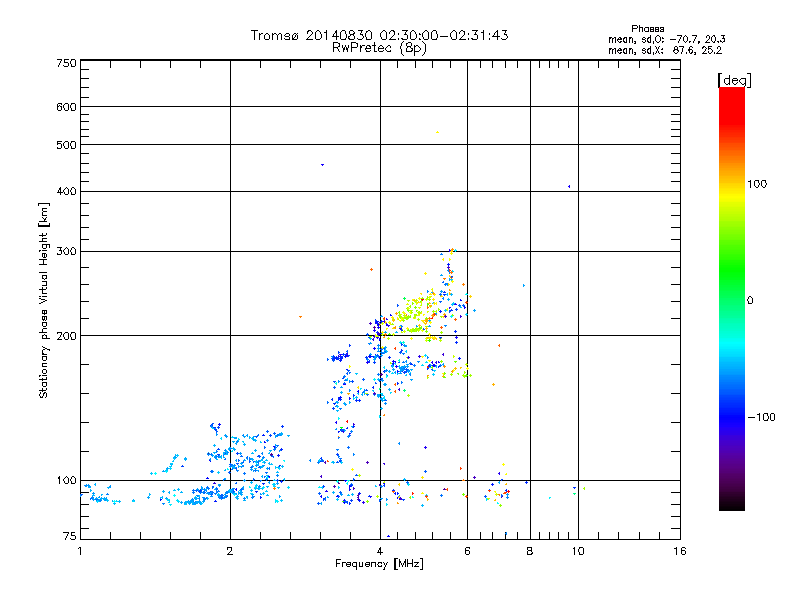The image size is (800, 600).
Task: Click the colorbar tick label '-100'
Action: coord(761,417)
